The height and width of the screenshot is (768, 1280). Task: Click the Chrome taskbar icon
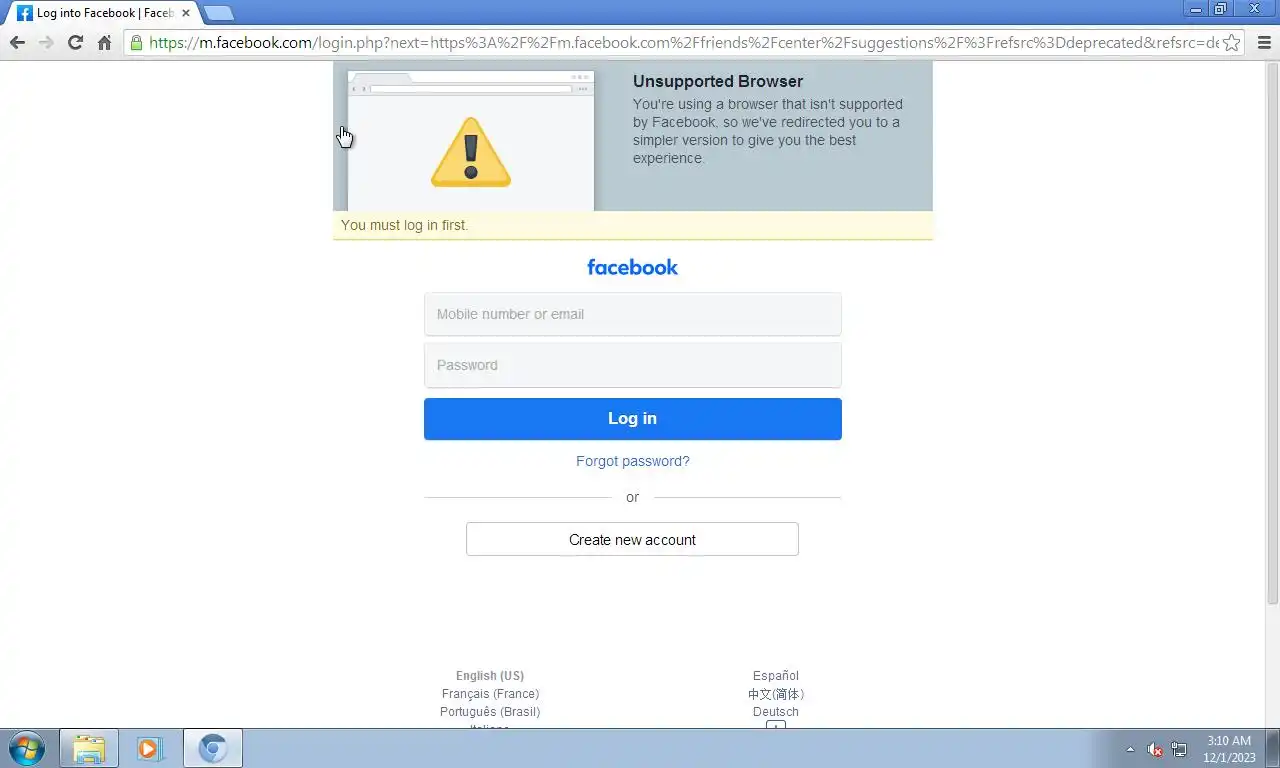pyautogui.click(x=212, y=748)
